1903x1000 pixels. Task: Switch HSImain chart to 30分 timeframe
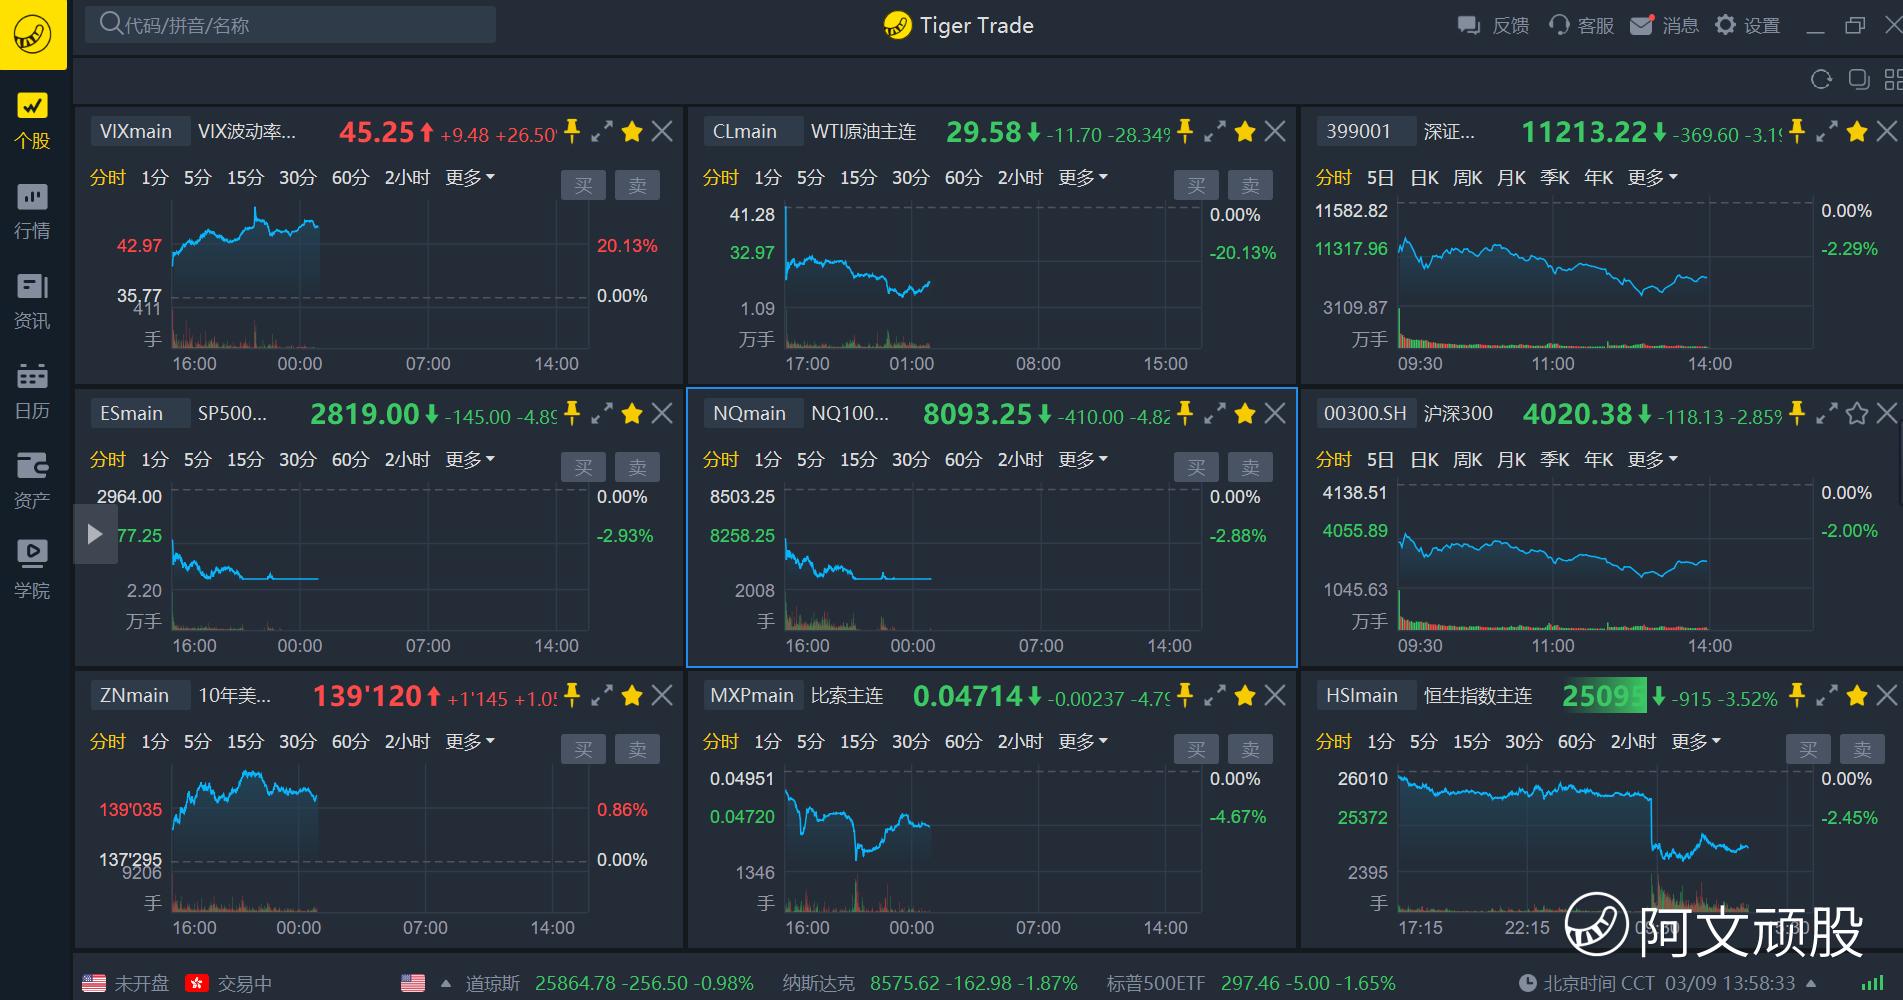pos(1523,742)
